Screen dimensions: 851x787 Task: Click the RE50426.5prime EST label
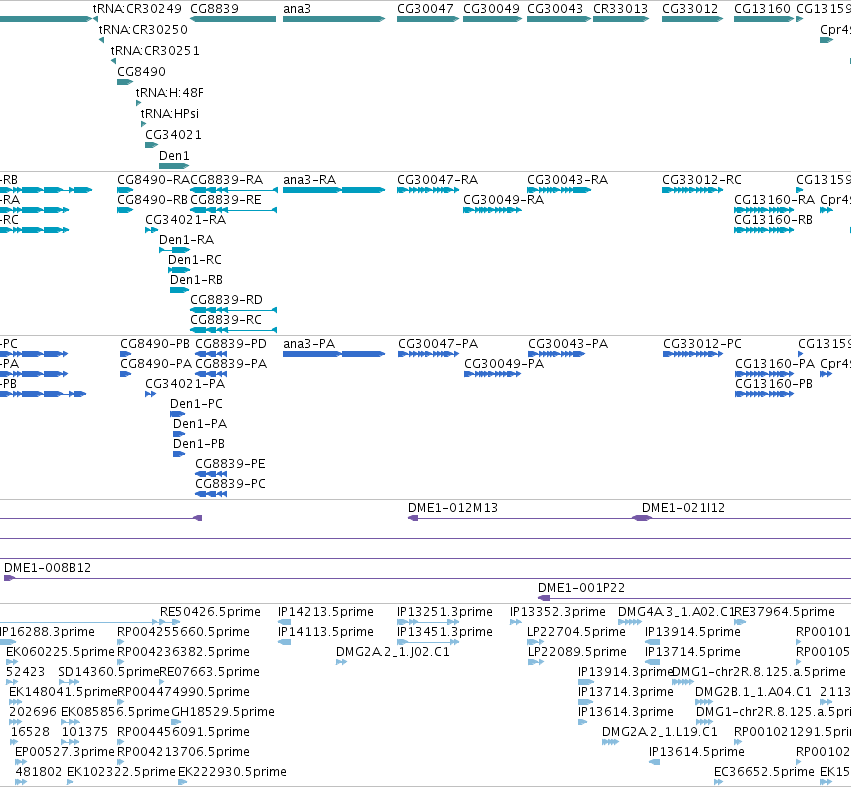[210, 612]
